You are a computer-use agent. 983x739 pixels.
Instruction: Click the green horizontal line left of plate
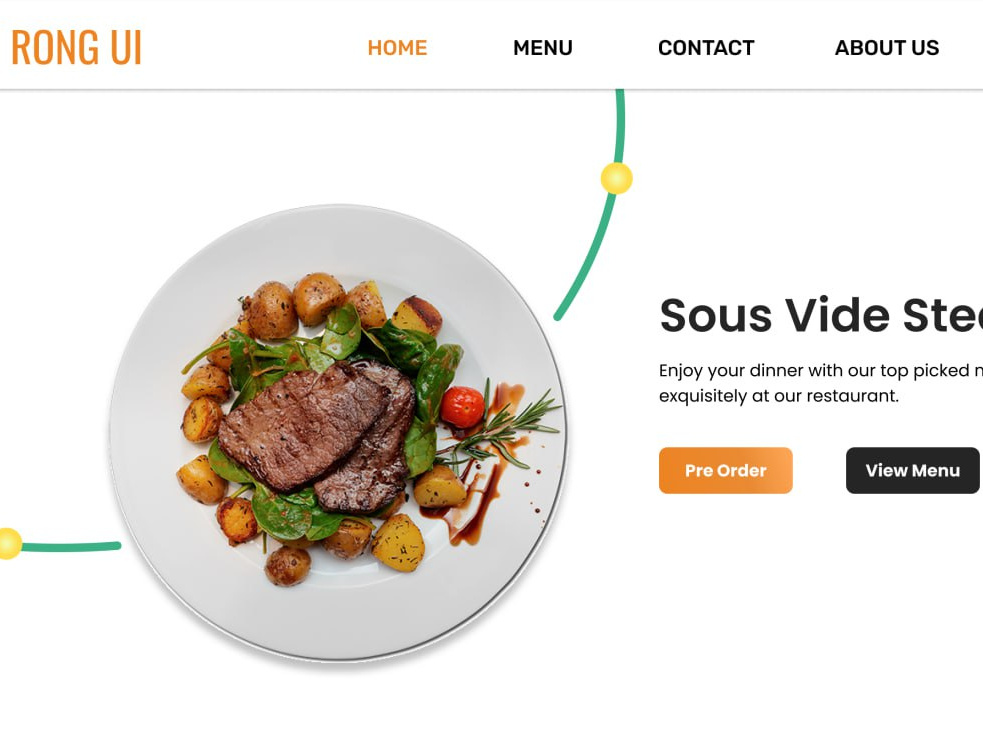pos(71,547)
